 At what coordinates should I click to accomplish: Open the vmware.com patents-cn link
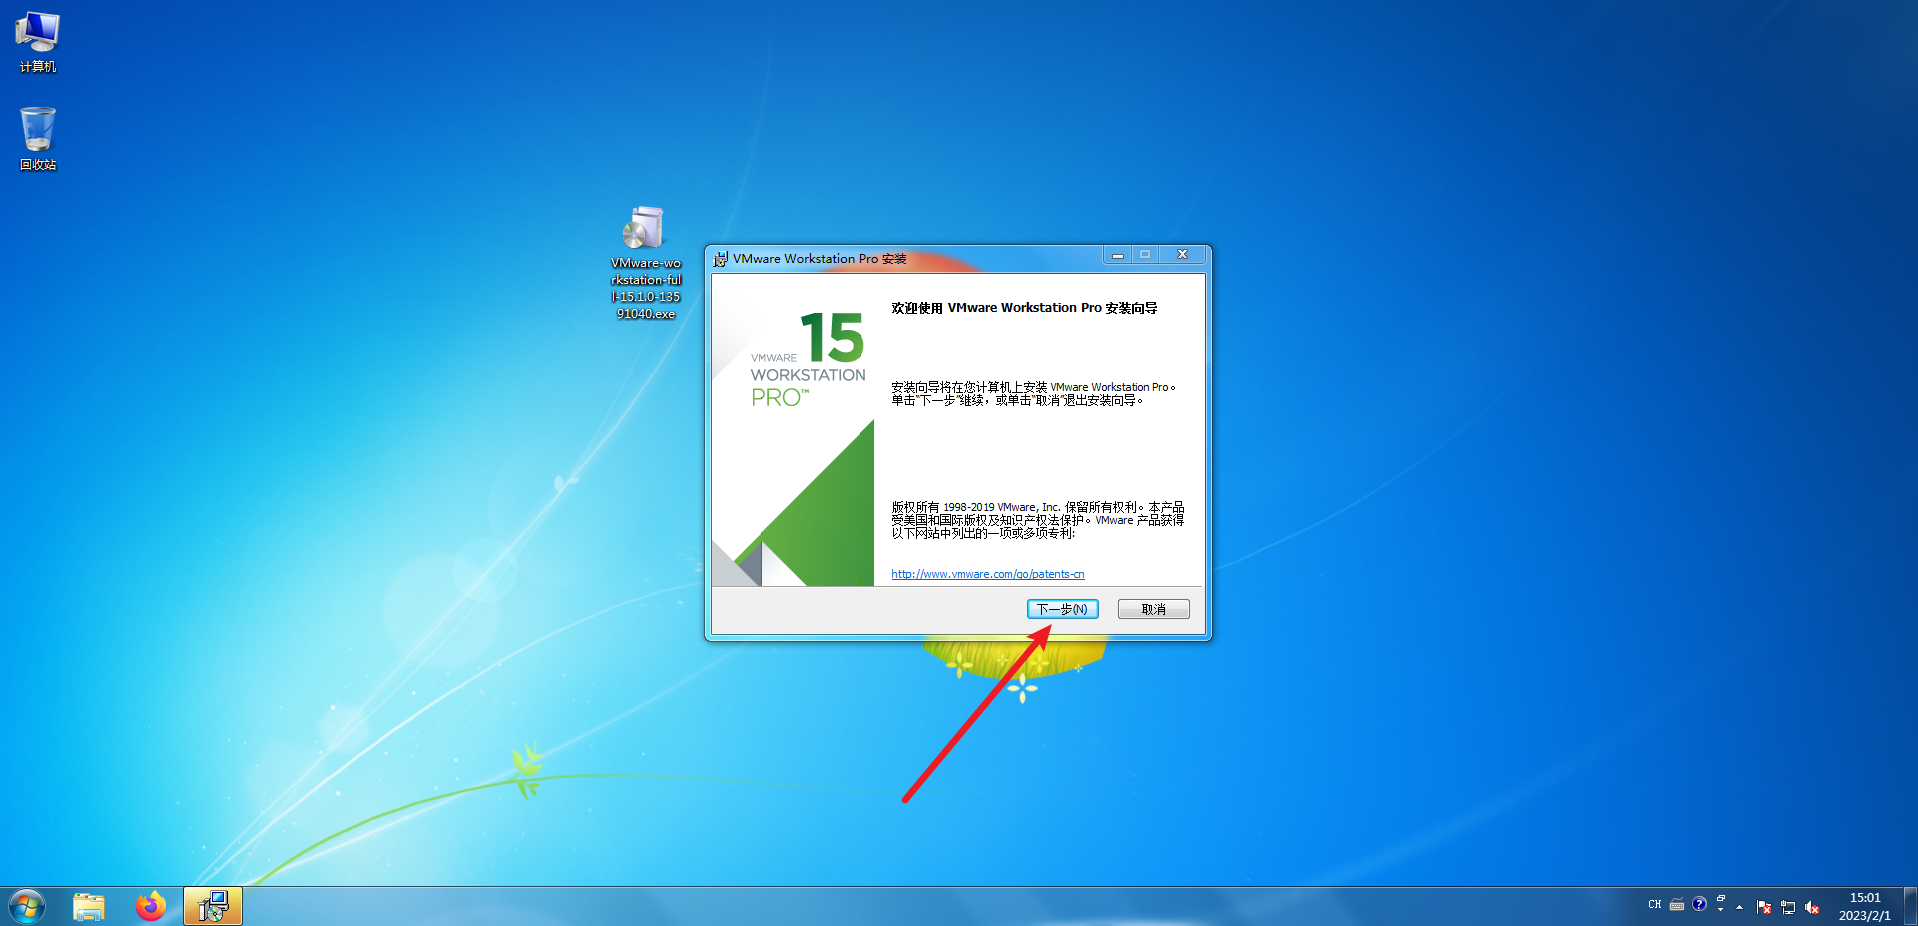click(x=987, y=574)
